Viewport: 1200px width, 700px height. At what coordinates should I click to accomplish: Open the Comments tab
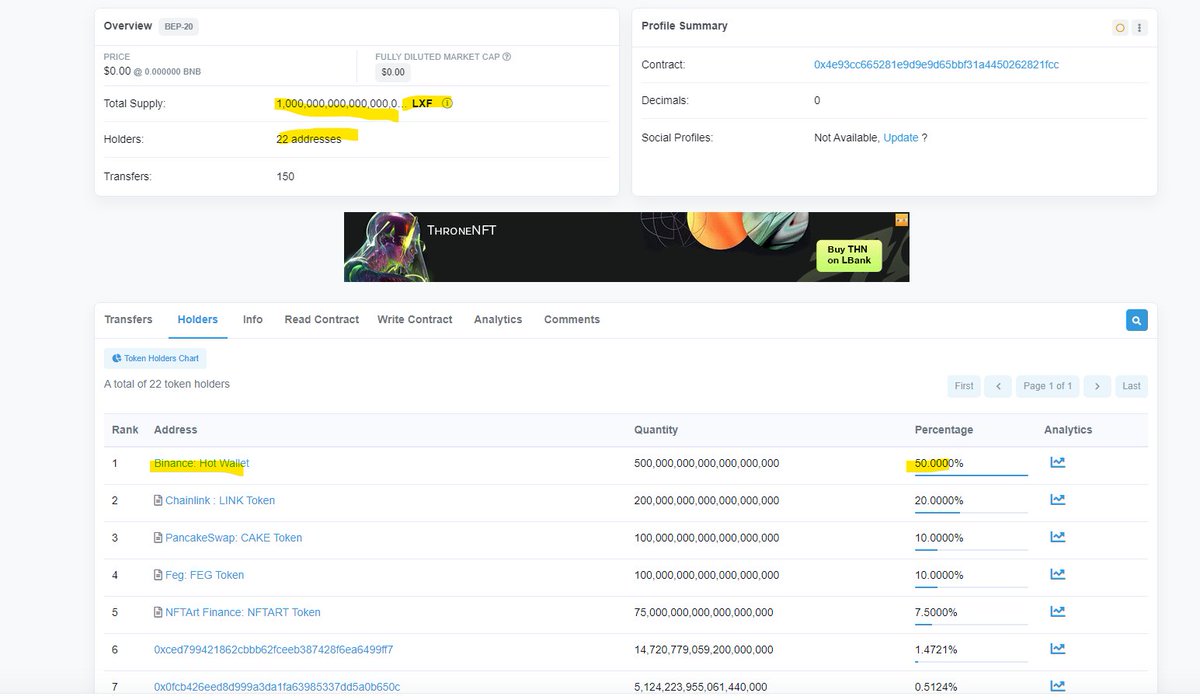coord(572,319)
